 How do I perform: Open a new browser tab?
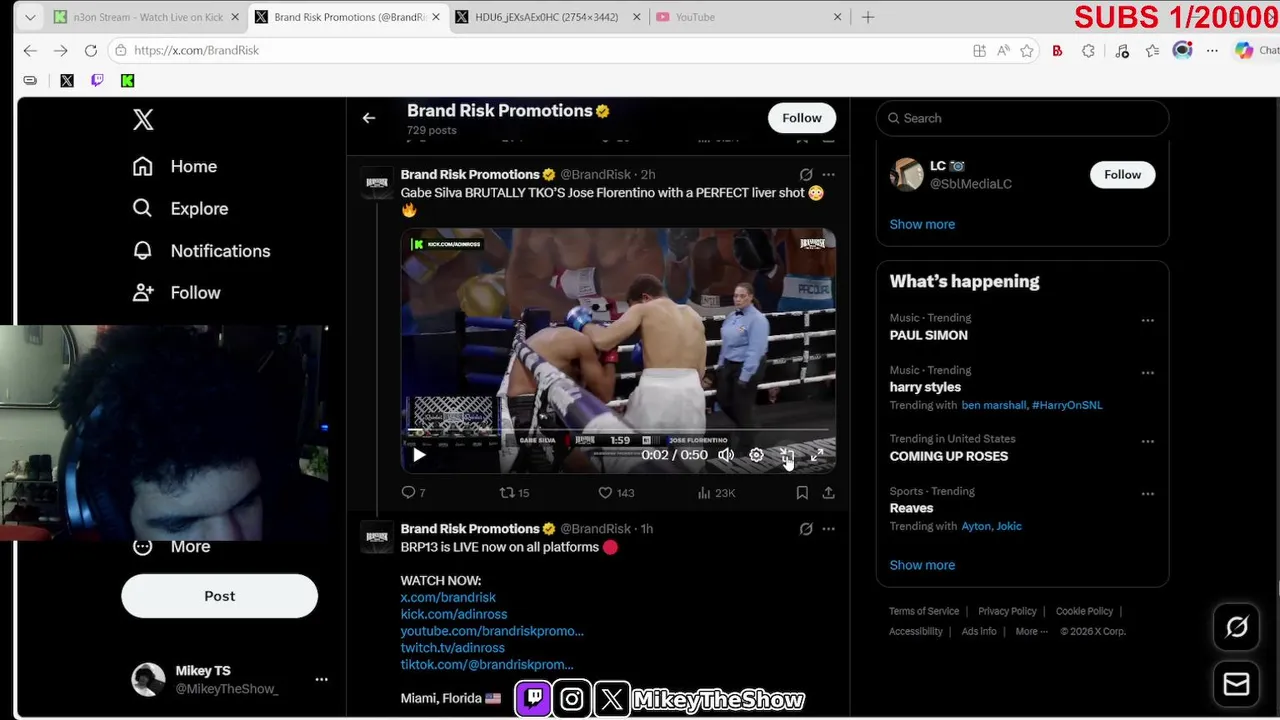pos(868,17)
